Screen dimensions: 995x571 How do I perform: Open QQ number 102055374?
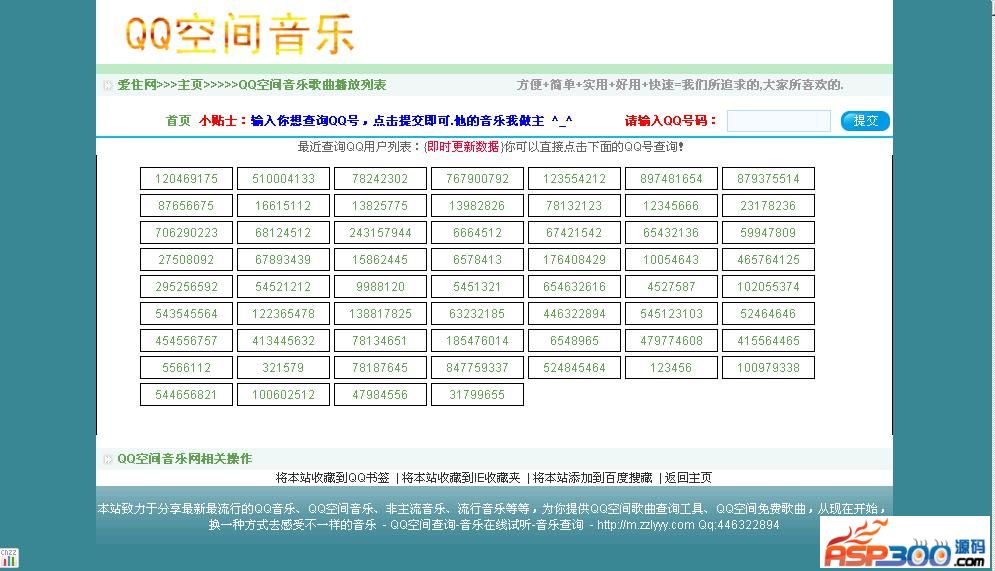[769, 287]
